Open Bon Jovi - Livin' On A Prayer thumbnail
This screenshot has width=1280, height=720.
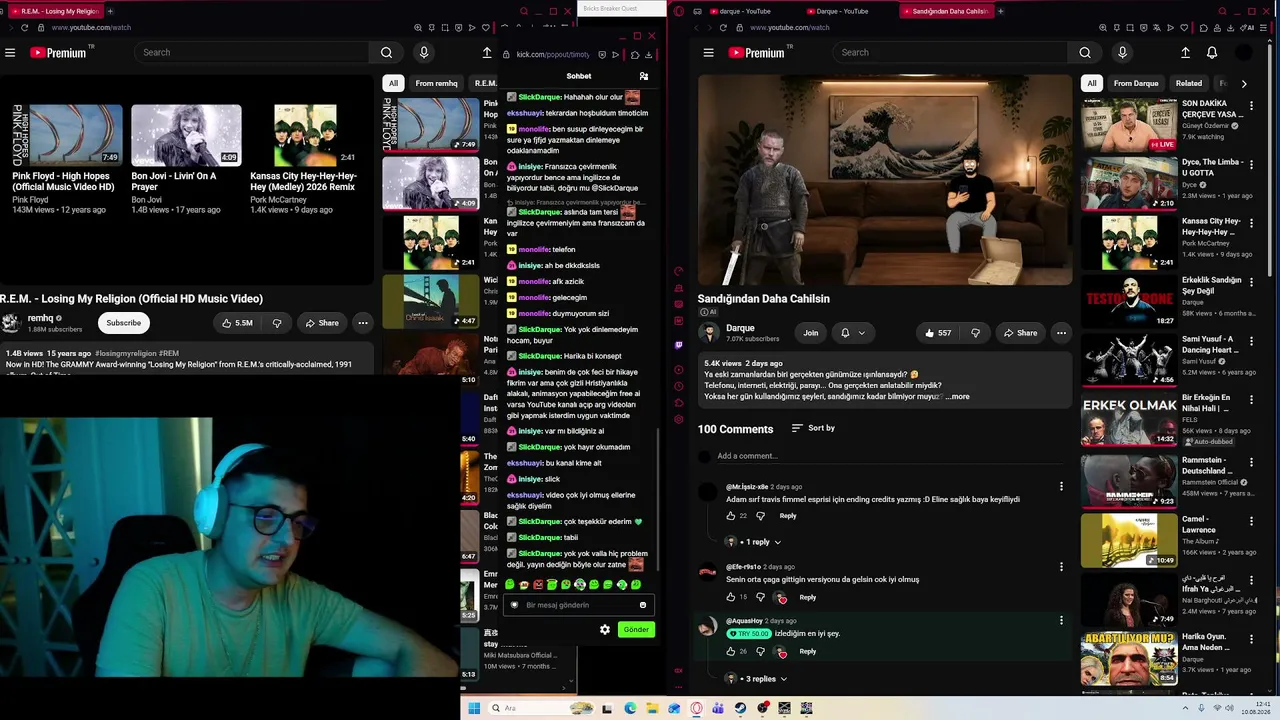186,135
